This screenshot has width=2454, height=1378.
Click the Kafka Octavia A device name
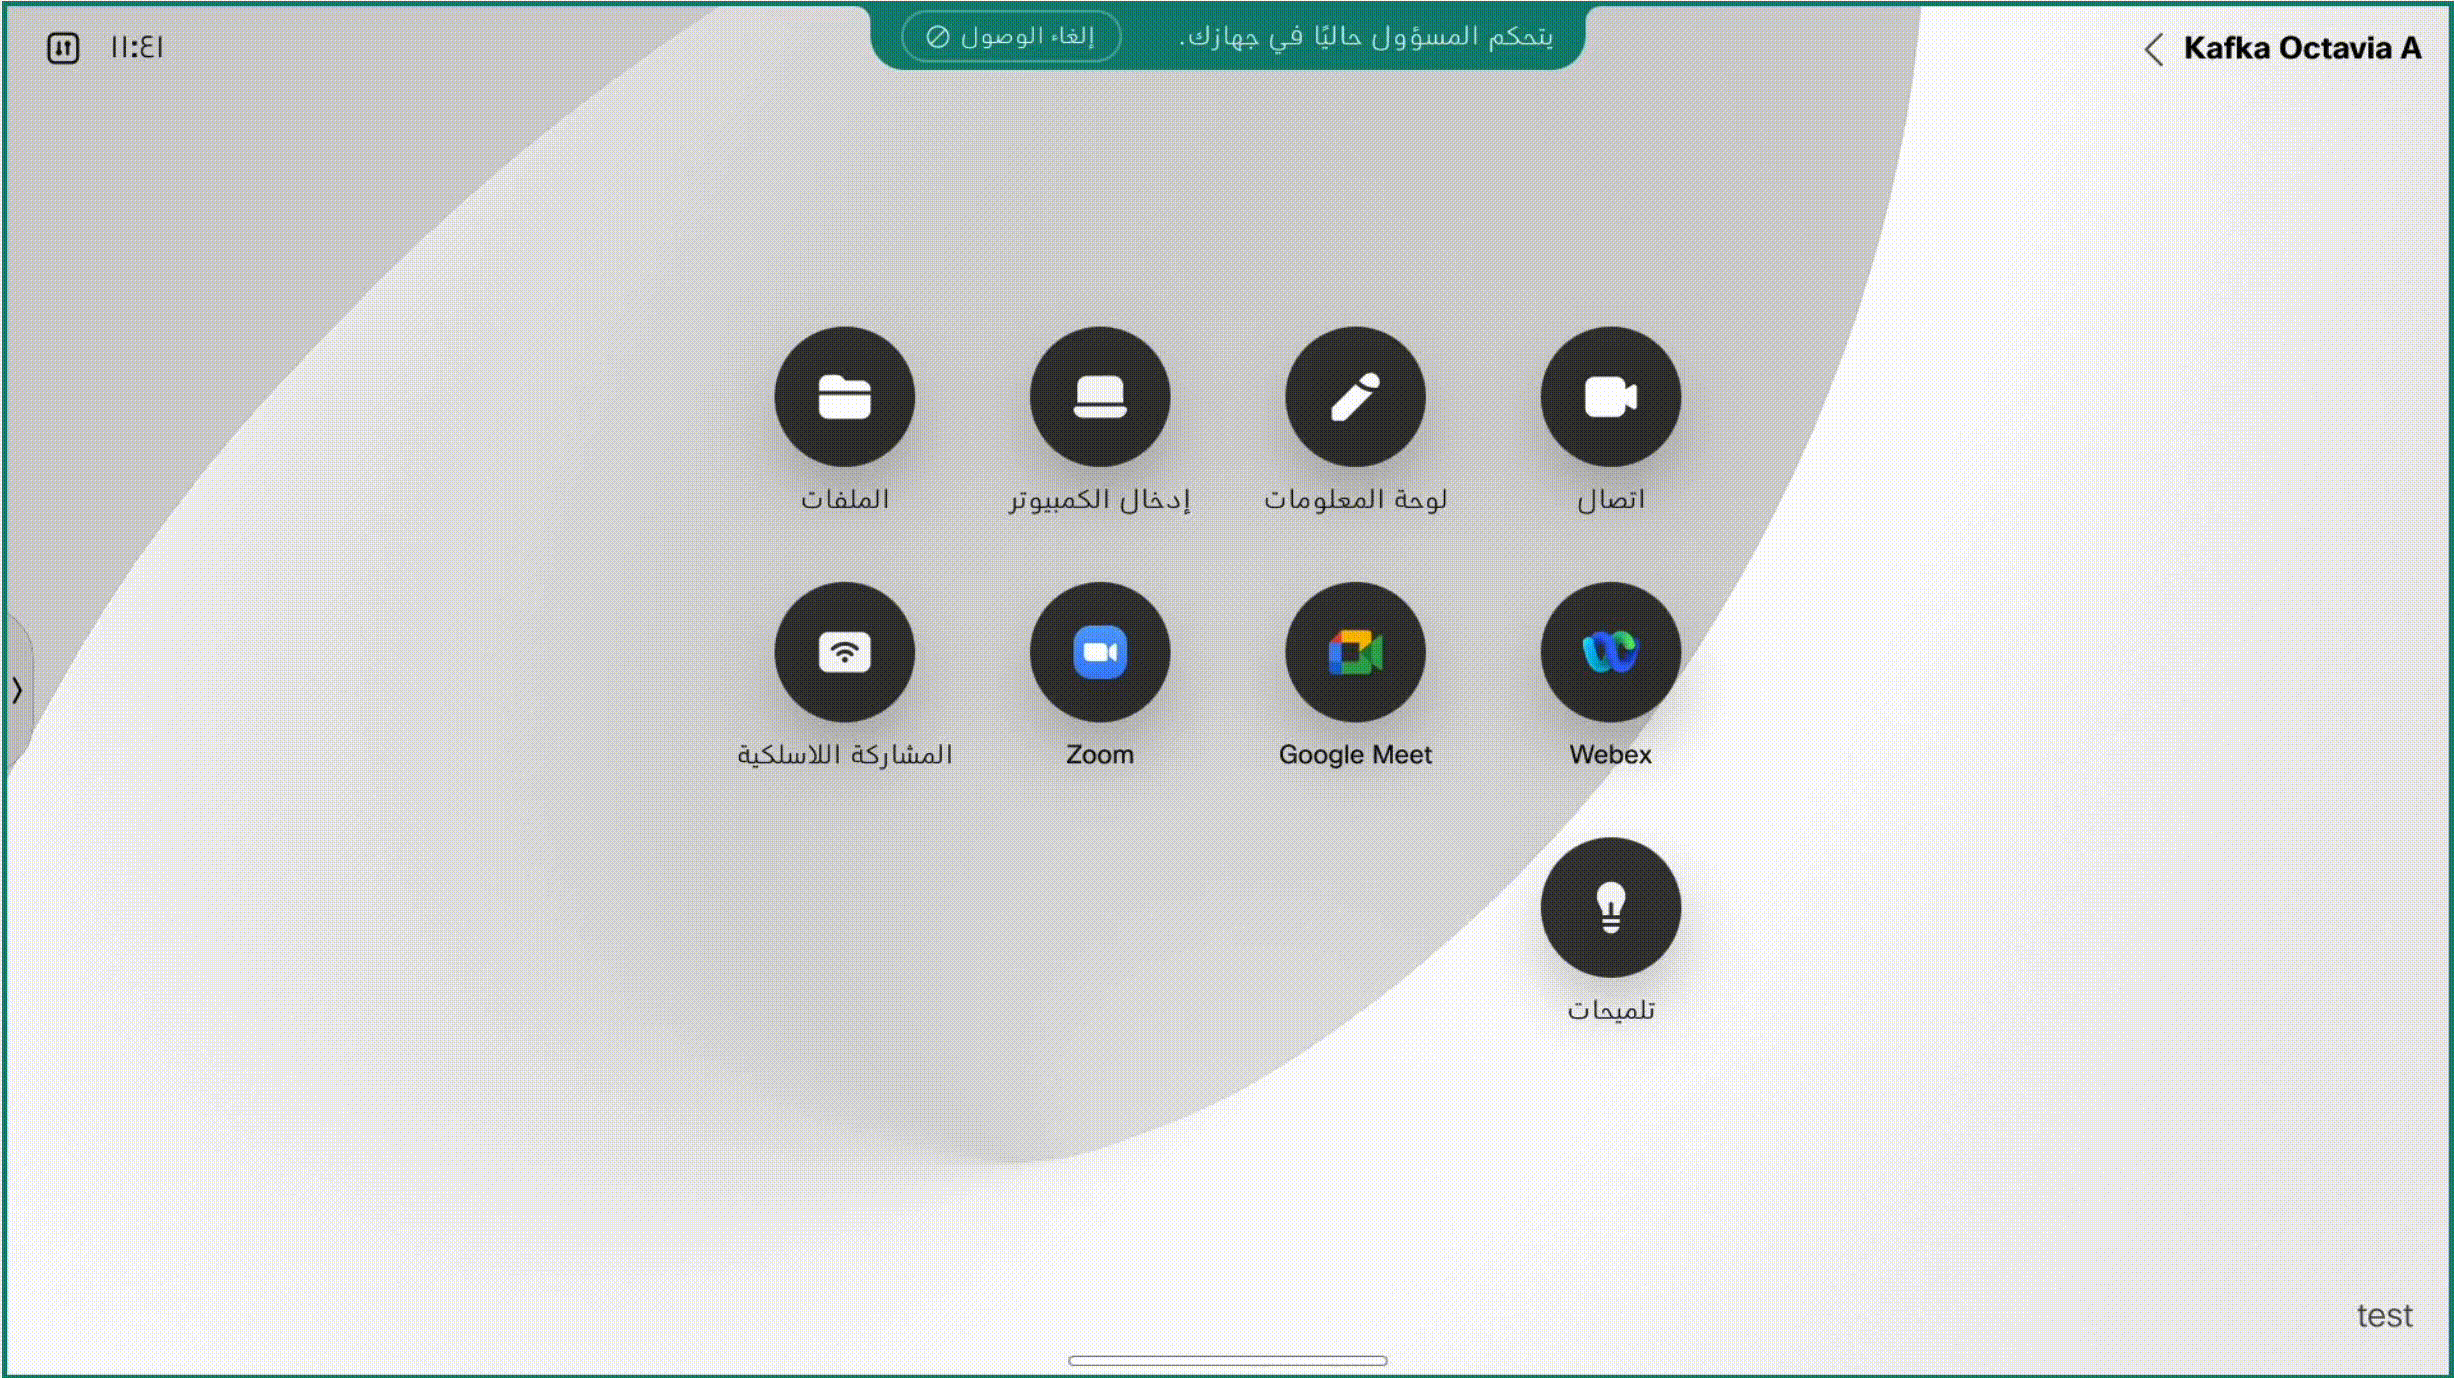[x=2301, y=48]
